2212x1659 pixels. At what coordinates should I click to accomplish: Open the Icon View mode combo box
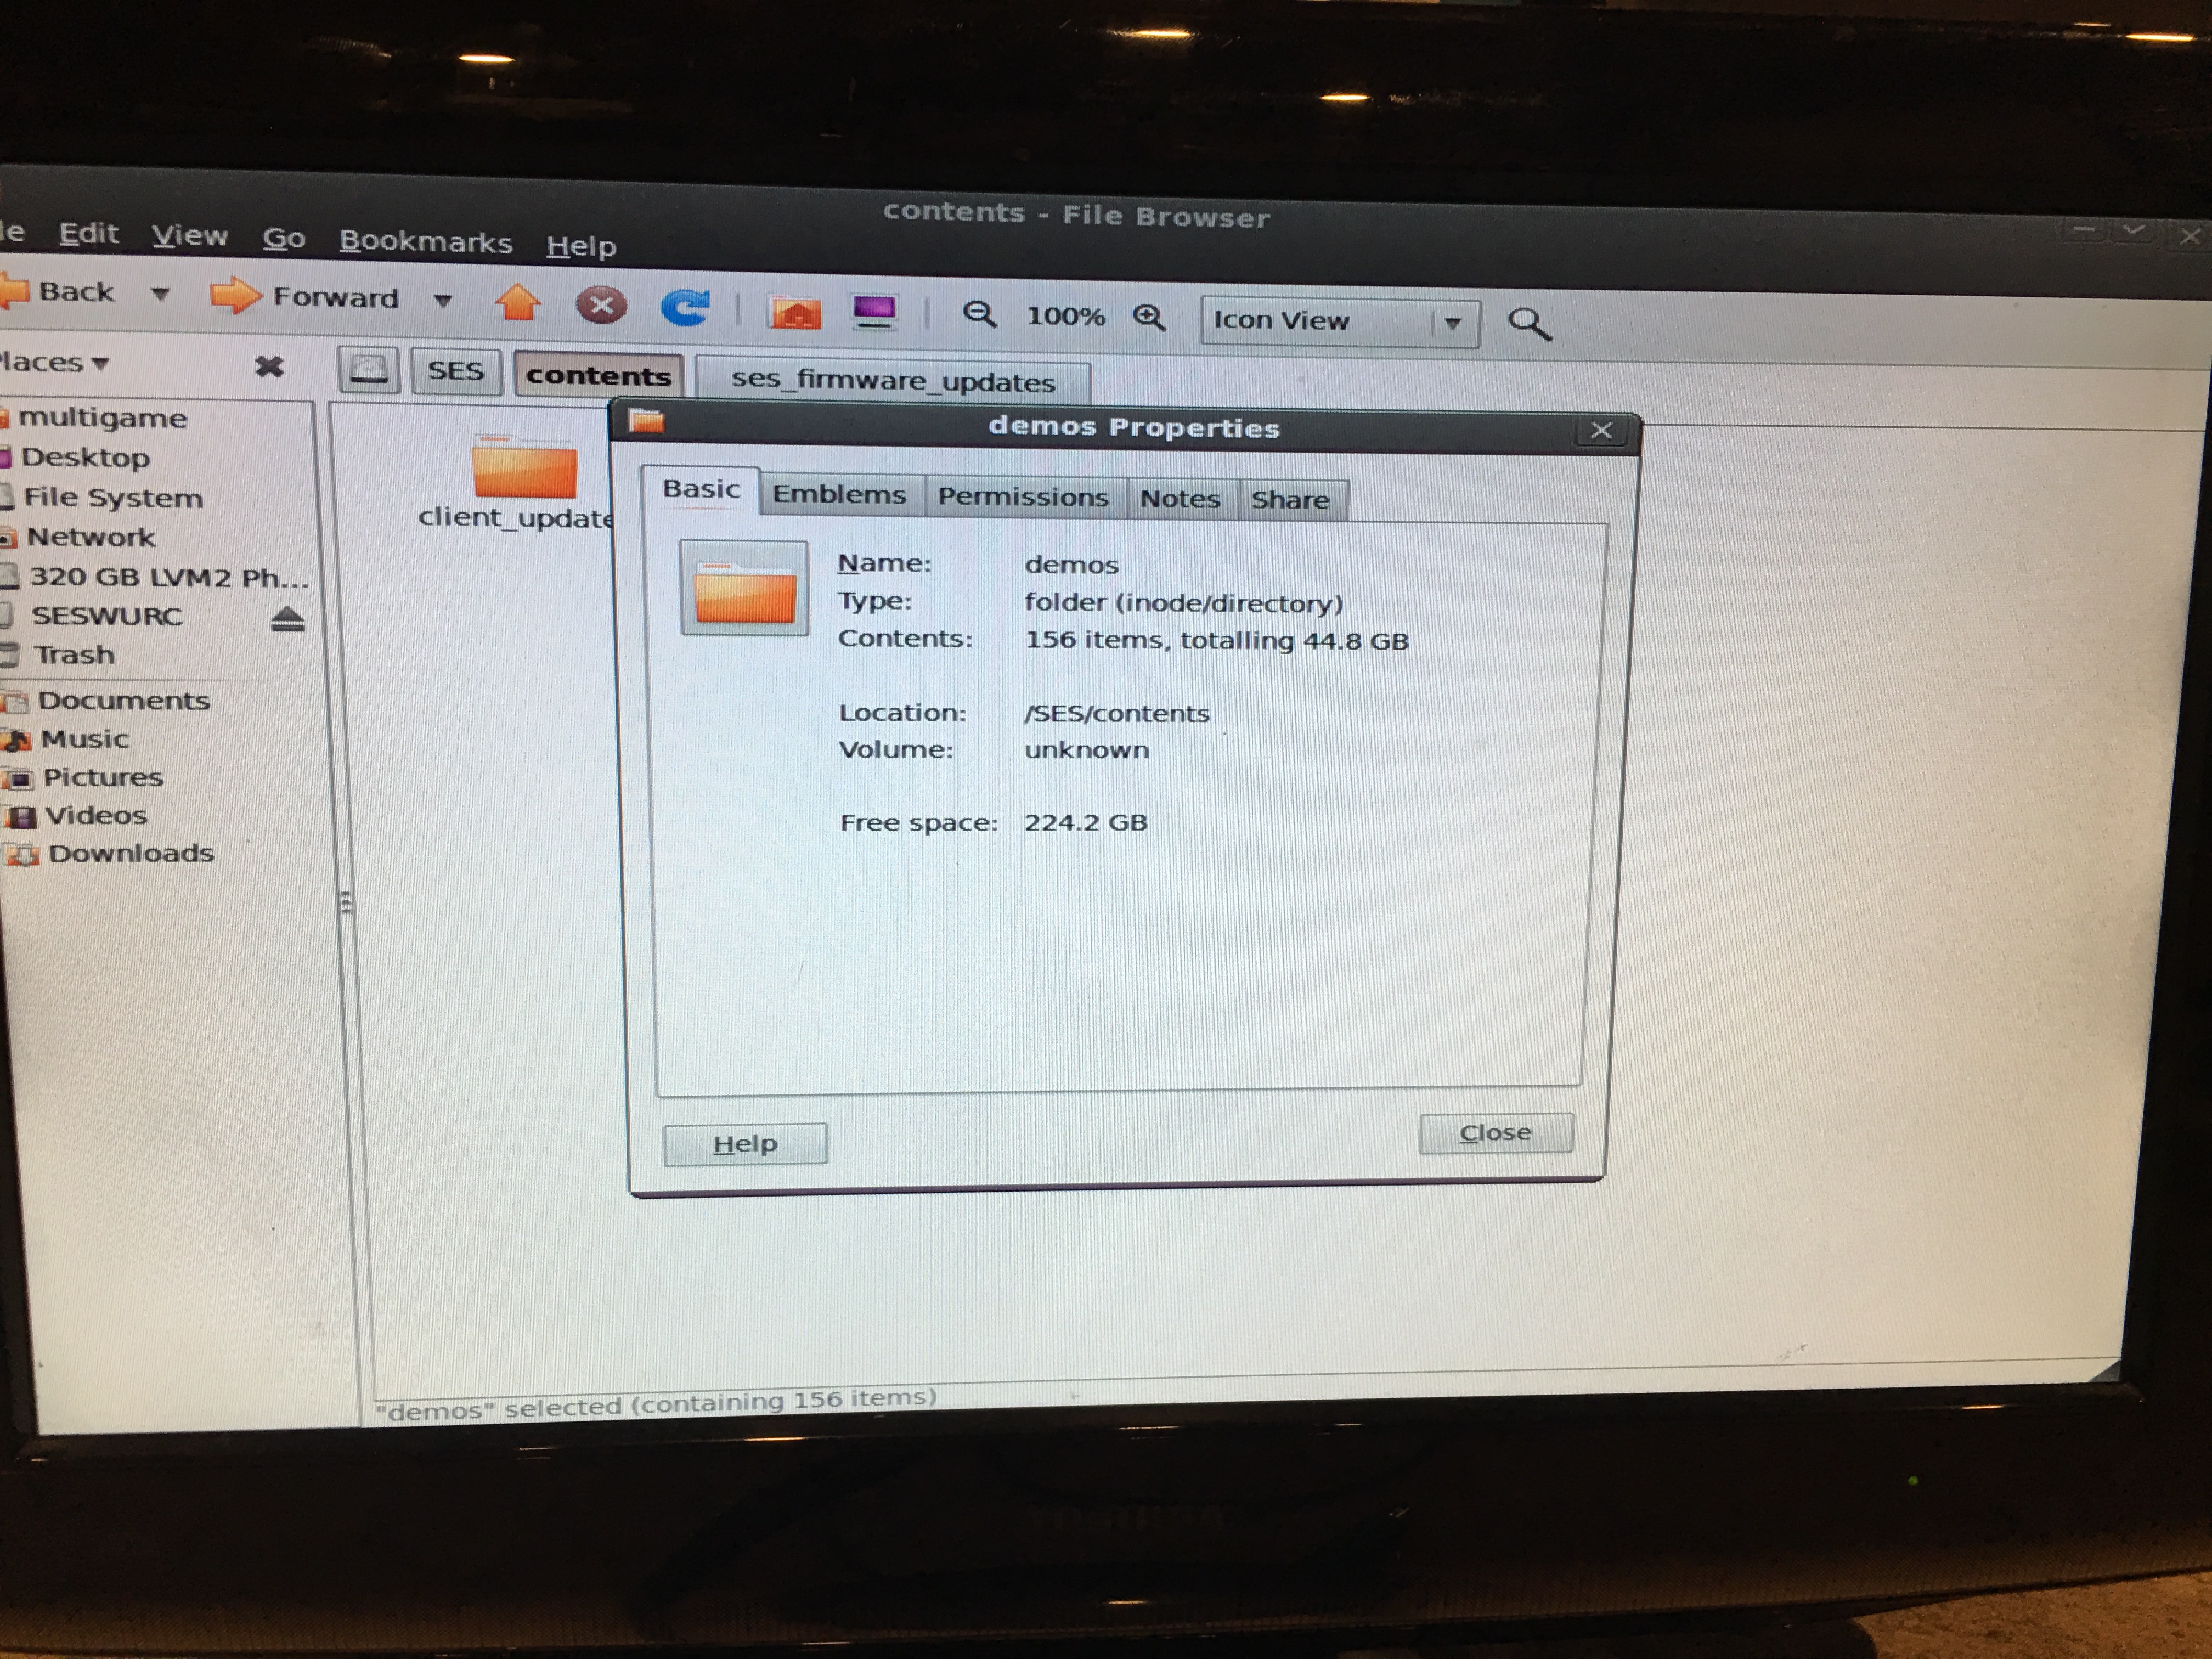[x=1340, y=321]
